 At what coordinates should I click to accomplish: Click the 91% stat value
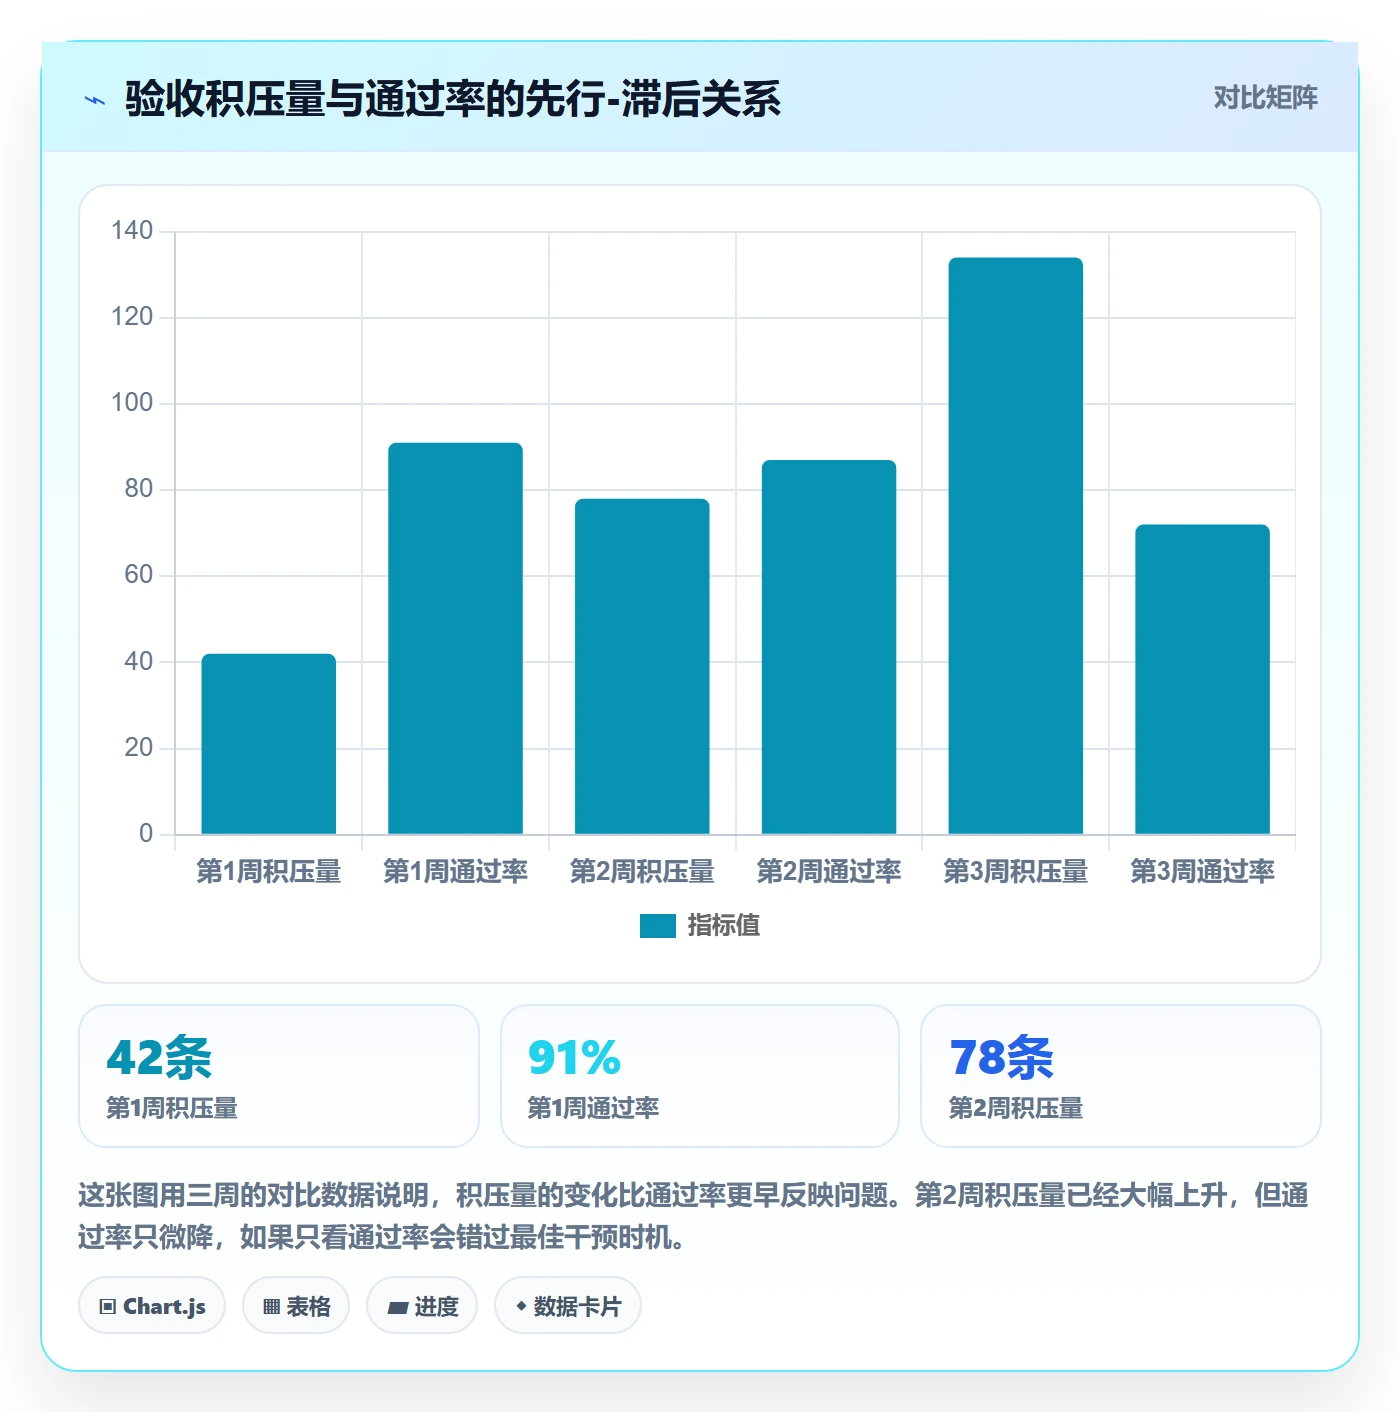574,1057
